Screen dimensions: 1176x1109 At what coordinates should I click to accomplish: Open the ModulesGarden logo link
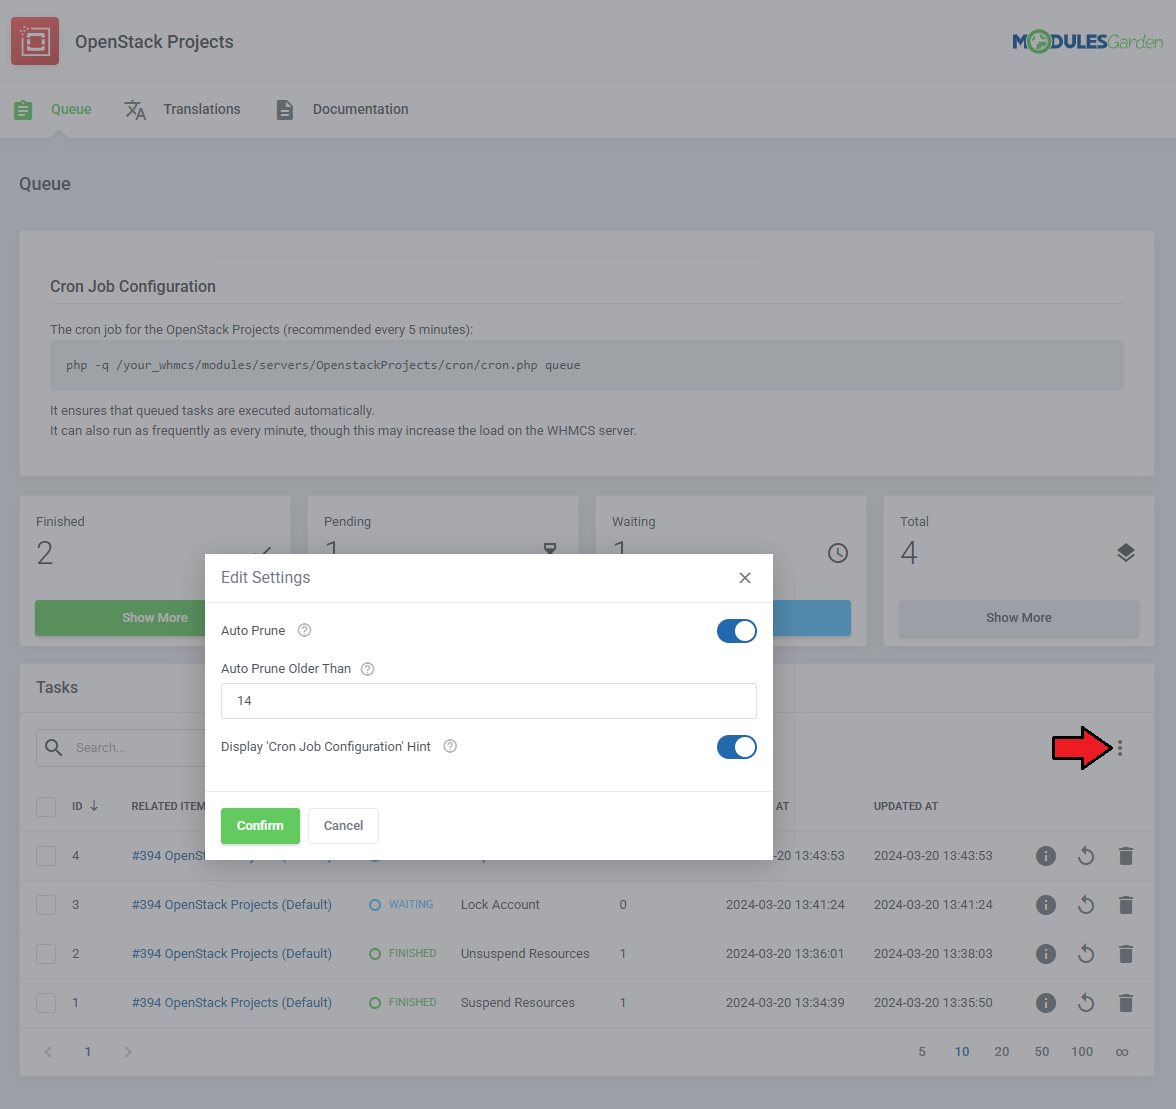(x=1087, y=41)
